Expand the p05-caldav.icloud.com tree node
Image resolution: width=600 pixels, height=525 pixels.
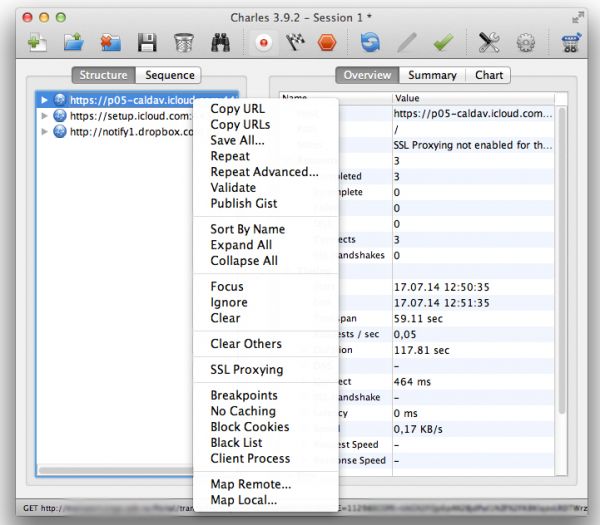coord(44,100)
